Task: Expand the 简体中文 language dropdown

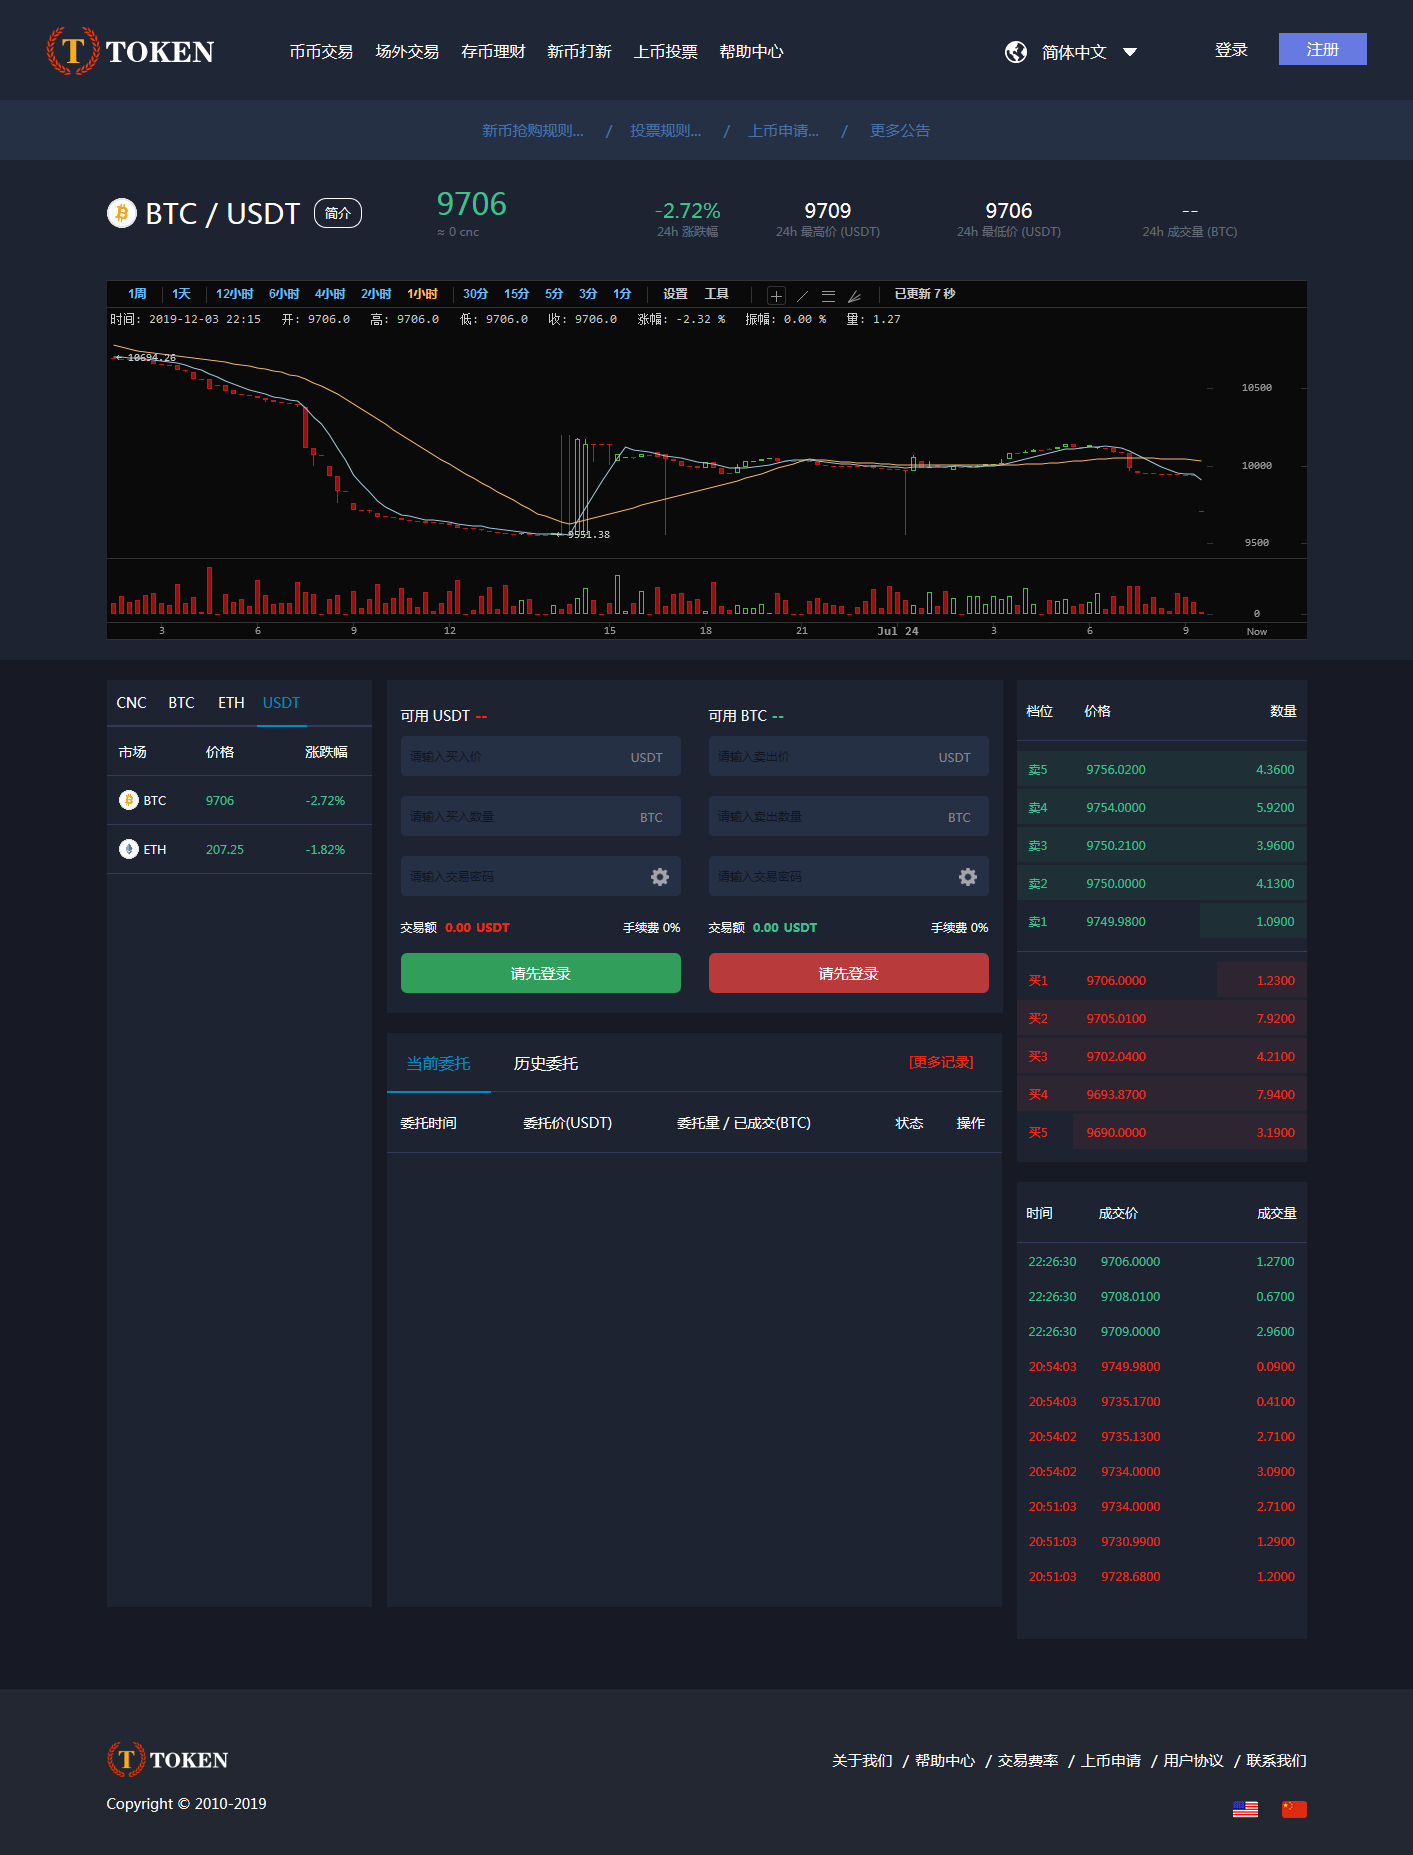Action: click(1130, 52)
